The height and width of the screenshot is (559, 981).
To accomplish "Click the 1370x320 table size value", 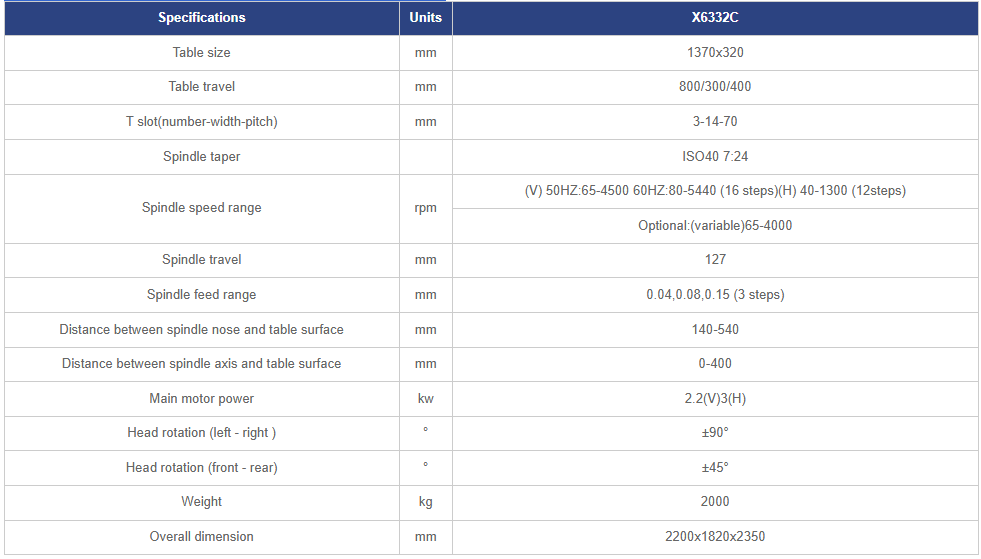I will pyautogui.click(x=715, y=53).
